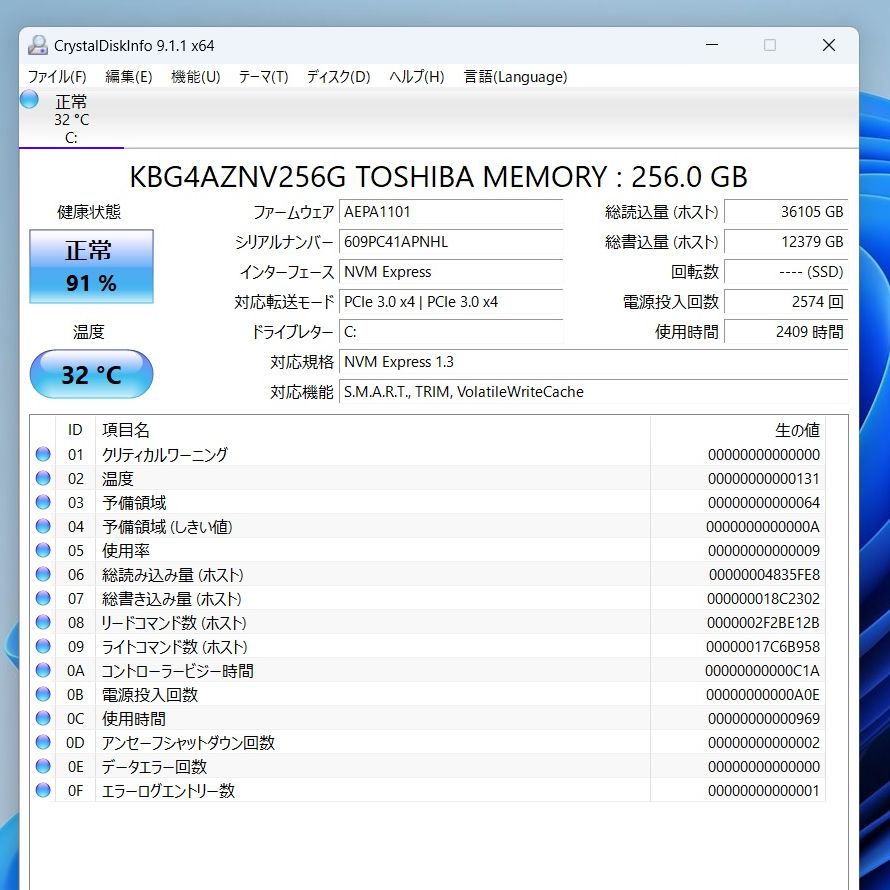The height and width of the screenshot is (890, 890).
Task: Click raw value 00000000000C1A
Action: pos(762,671)
